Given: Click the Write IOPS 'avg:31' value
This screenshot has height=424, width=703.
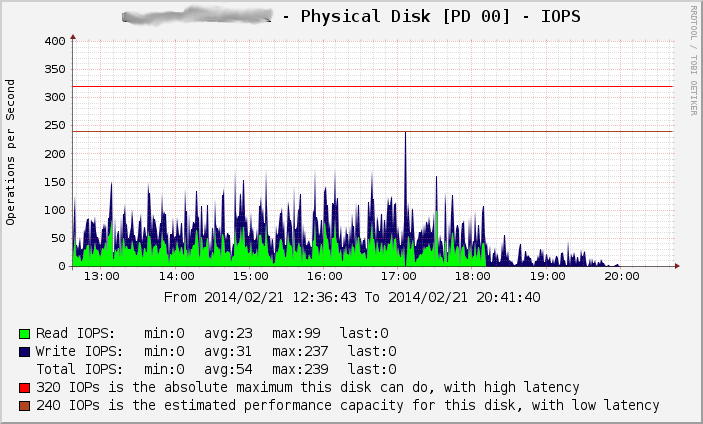Looking at the screenshot, I should point(228,351).
